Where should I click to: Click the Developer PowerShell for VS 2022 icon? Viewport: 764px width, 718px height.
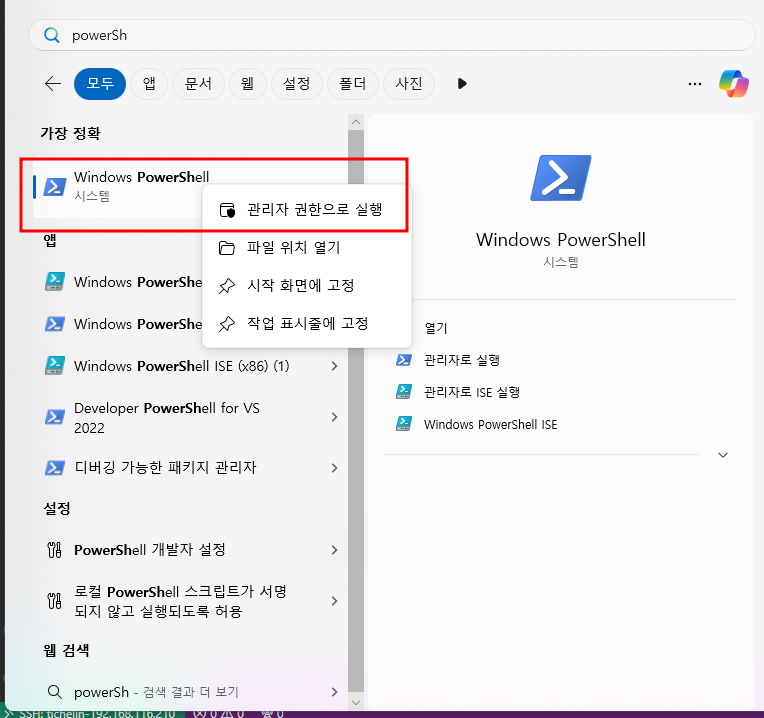coord(55,417)
